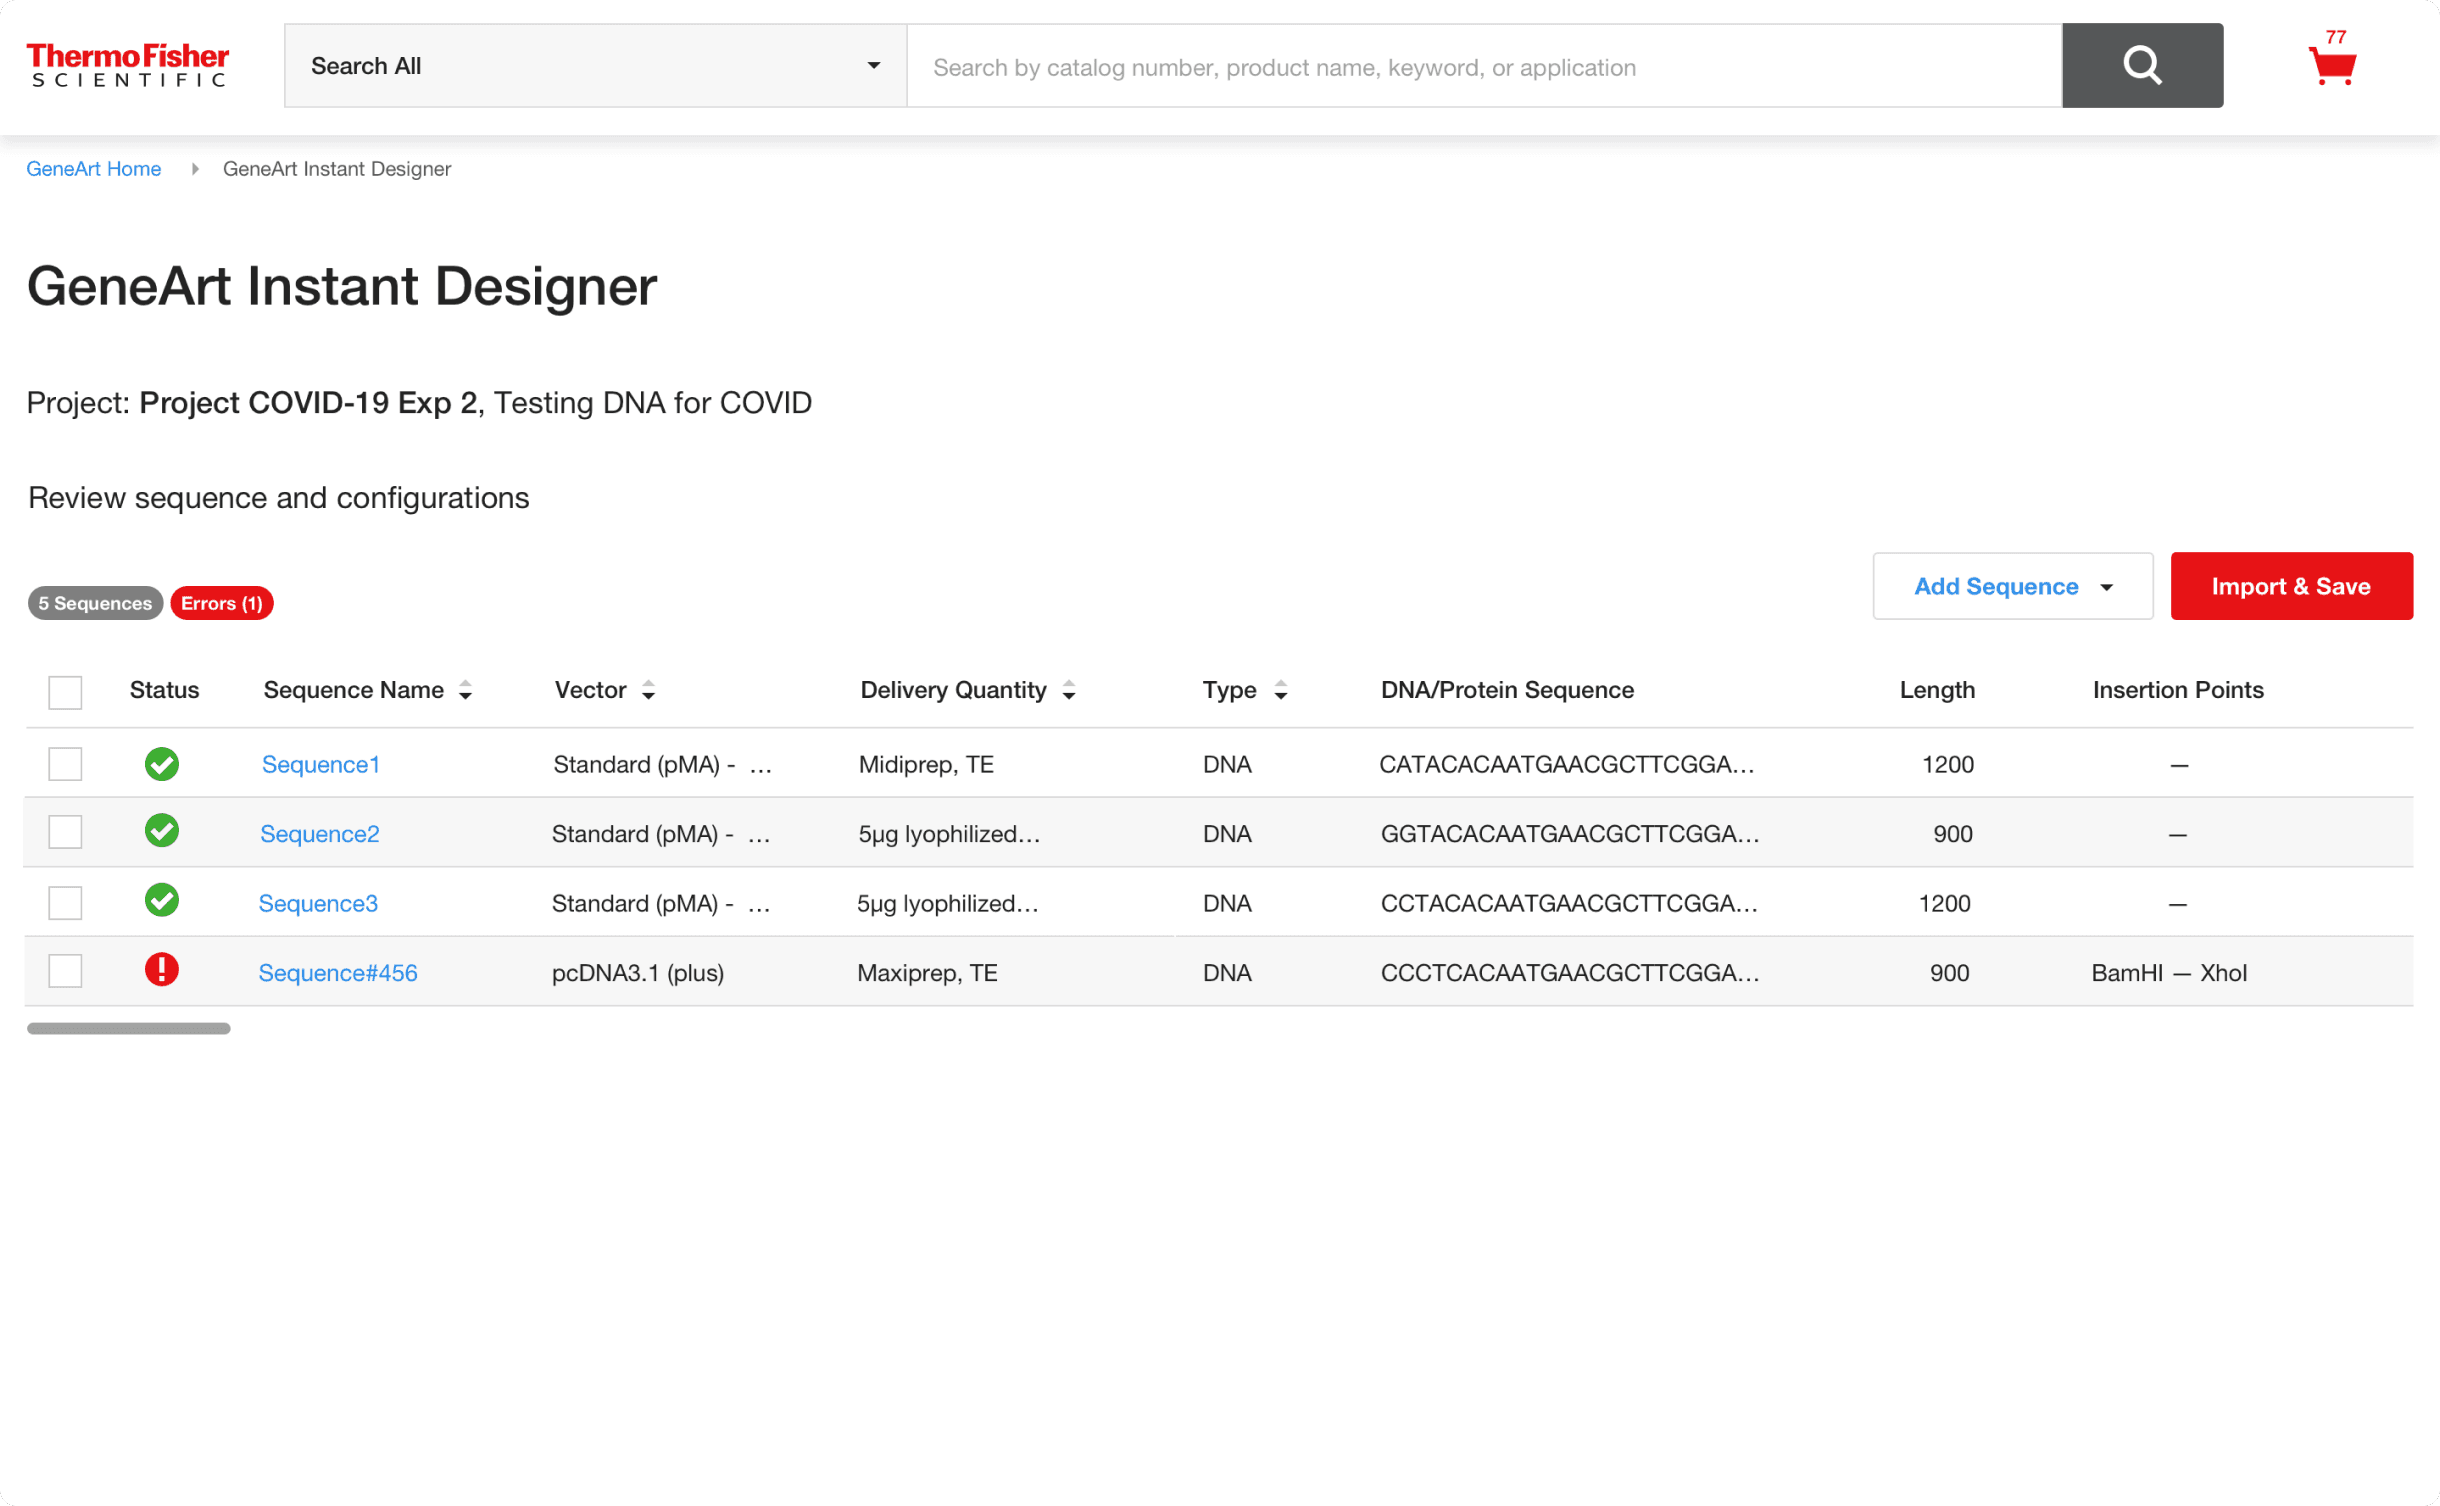
Task: Open the Sequence2 link
Action: pyautogui.click(x=320, y=834)
